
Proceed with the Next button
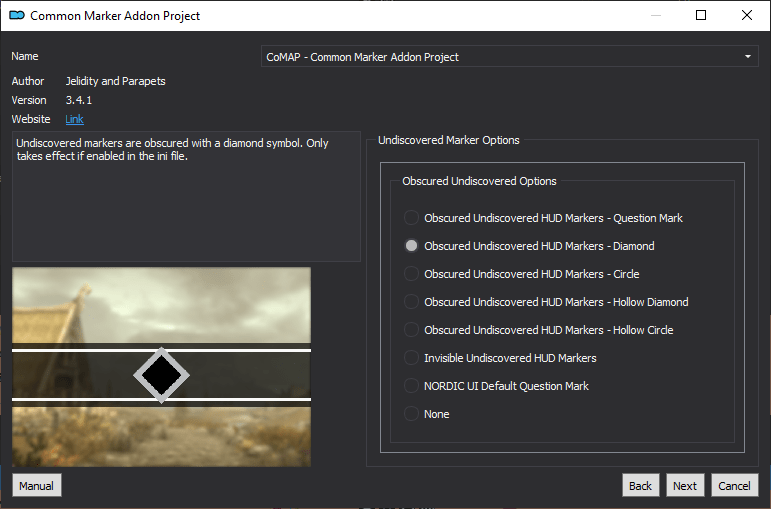coord(685,486)
